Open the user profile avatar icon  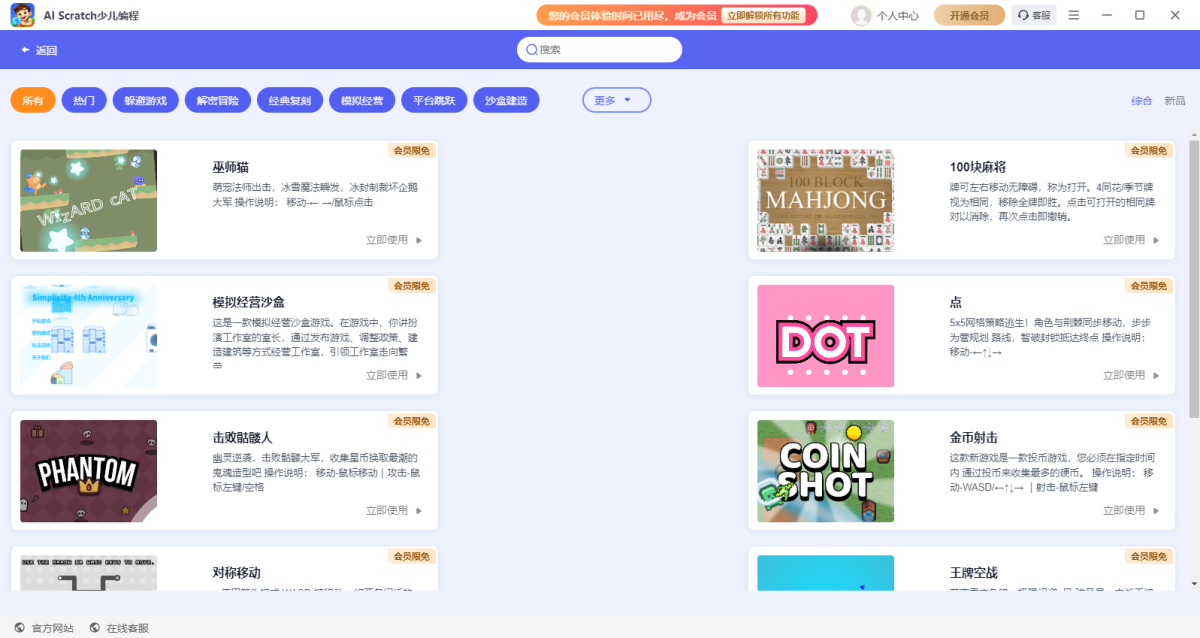click(x=860, y=15)
